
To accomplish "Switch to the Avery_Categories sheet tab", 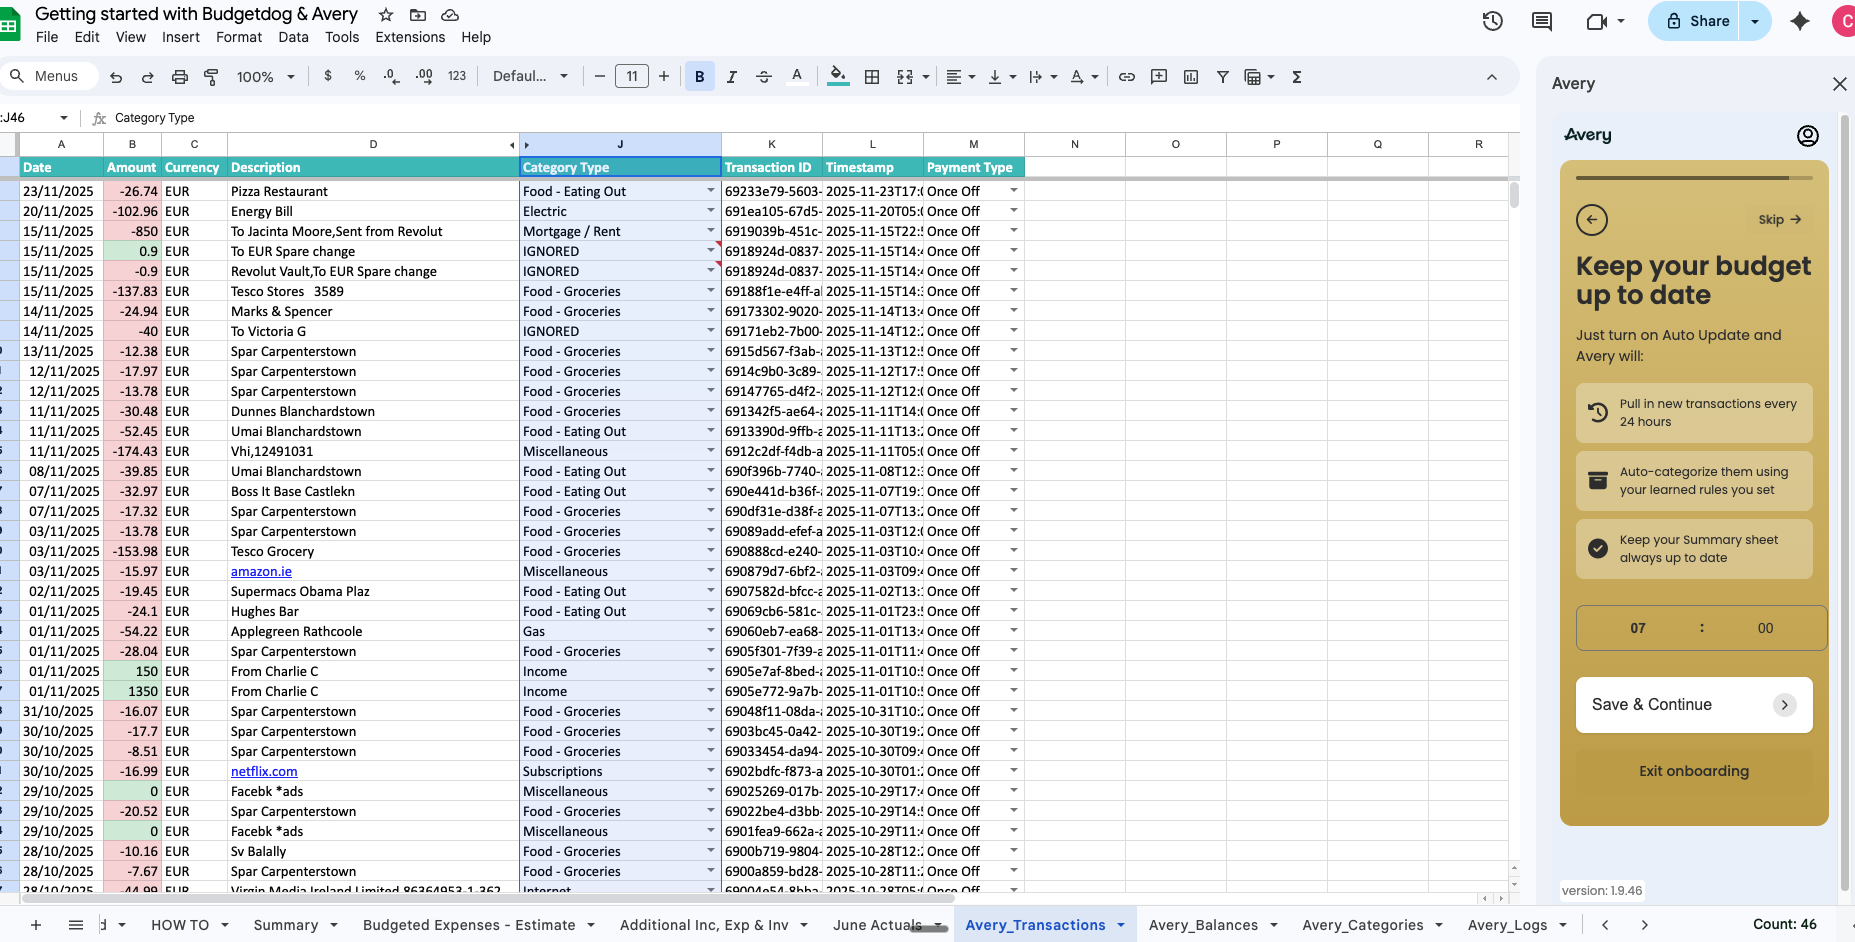I will [x=1362, y=925].
